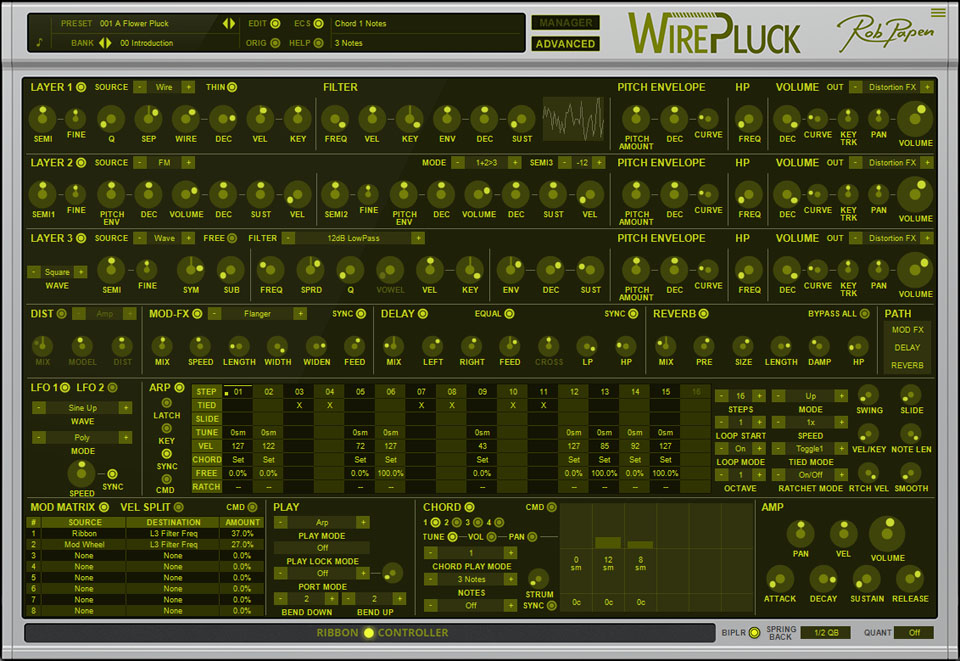This screenshot has height=661, width=960.
Task: Click the Reverb SIZE knob
Action: pos(743,346)
